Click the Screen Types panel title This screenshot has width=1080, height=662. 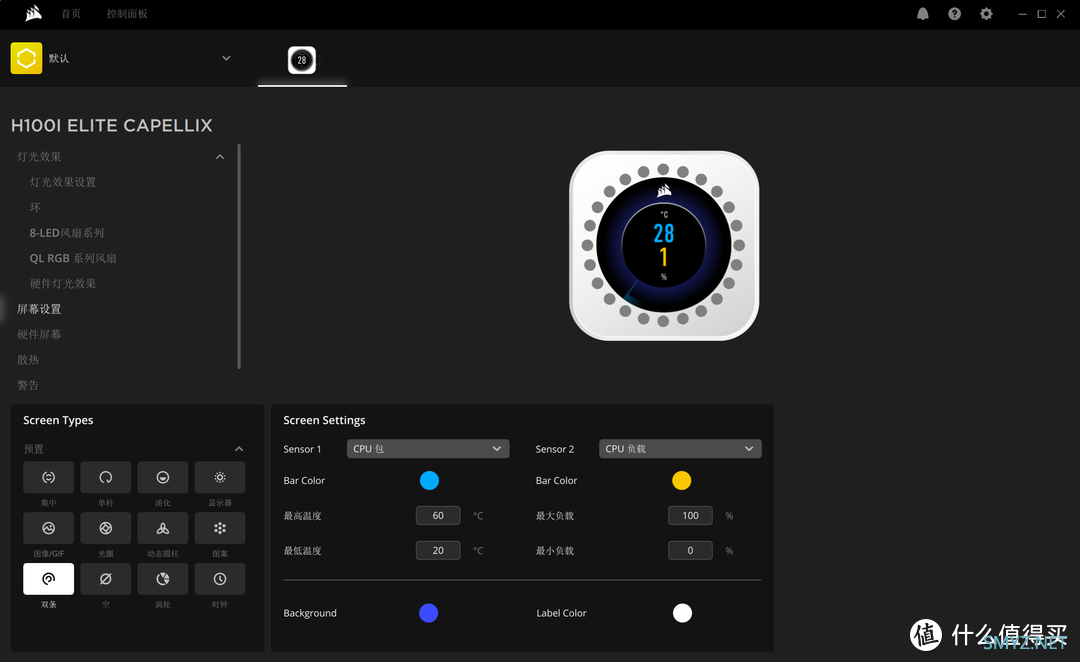pos(58,420)
